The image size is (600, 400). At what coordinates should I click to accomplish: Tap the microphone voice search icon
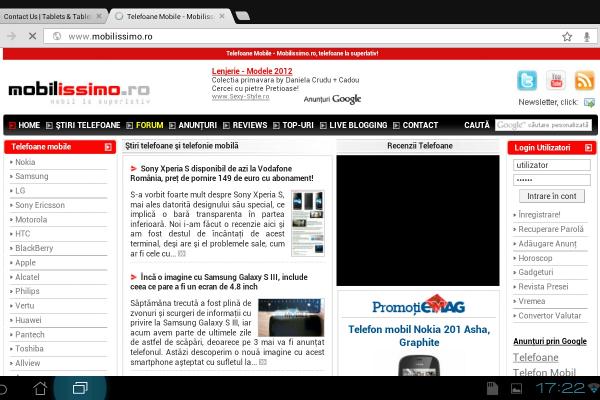587,37
